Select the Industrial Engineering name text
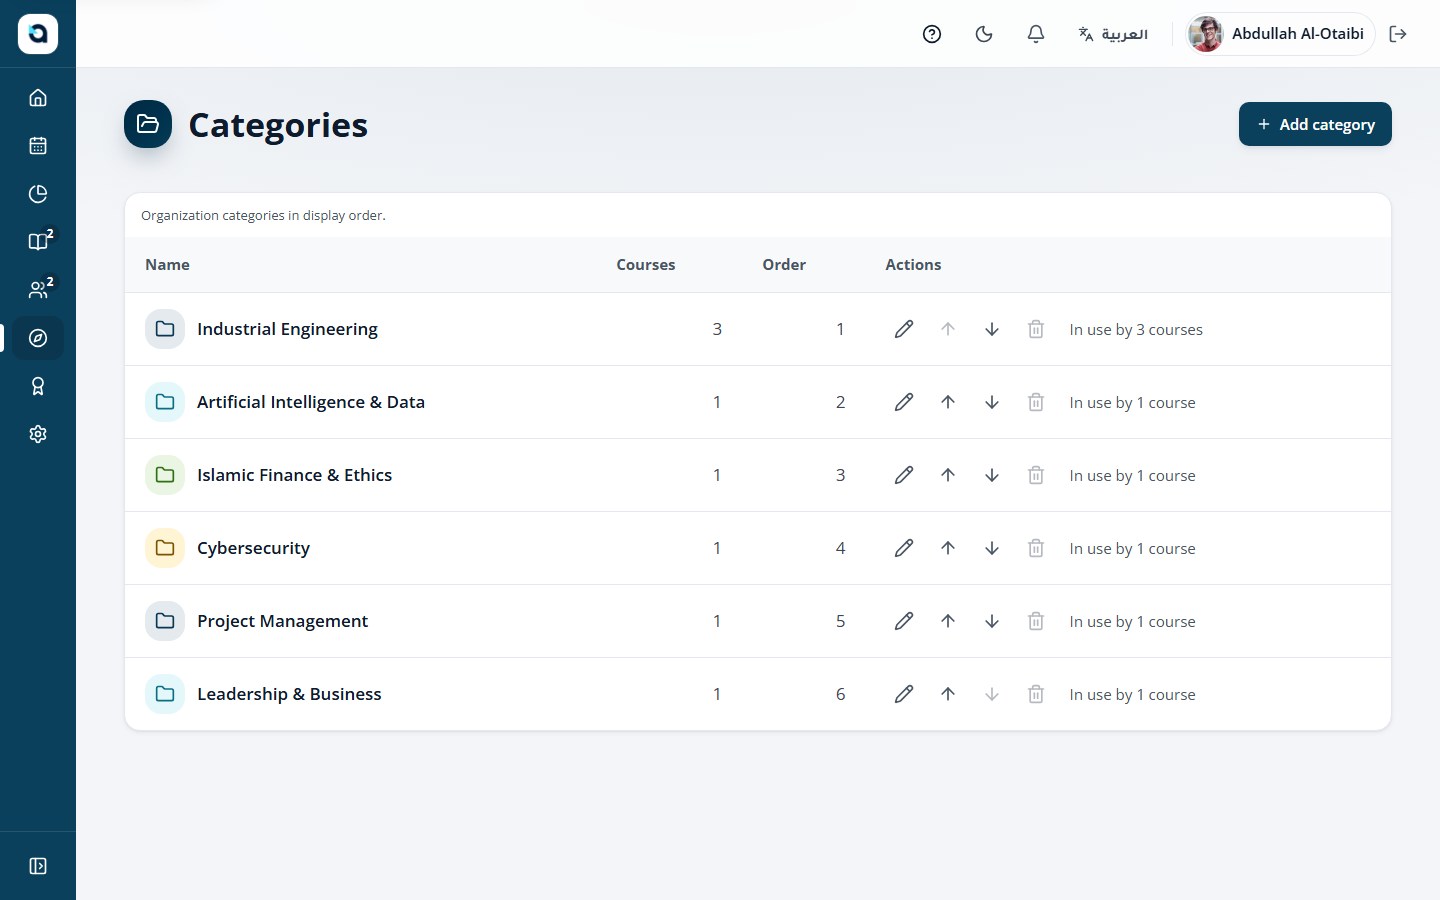This screenshot has height=900, width=1440. [287, 329]
